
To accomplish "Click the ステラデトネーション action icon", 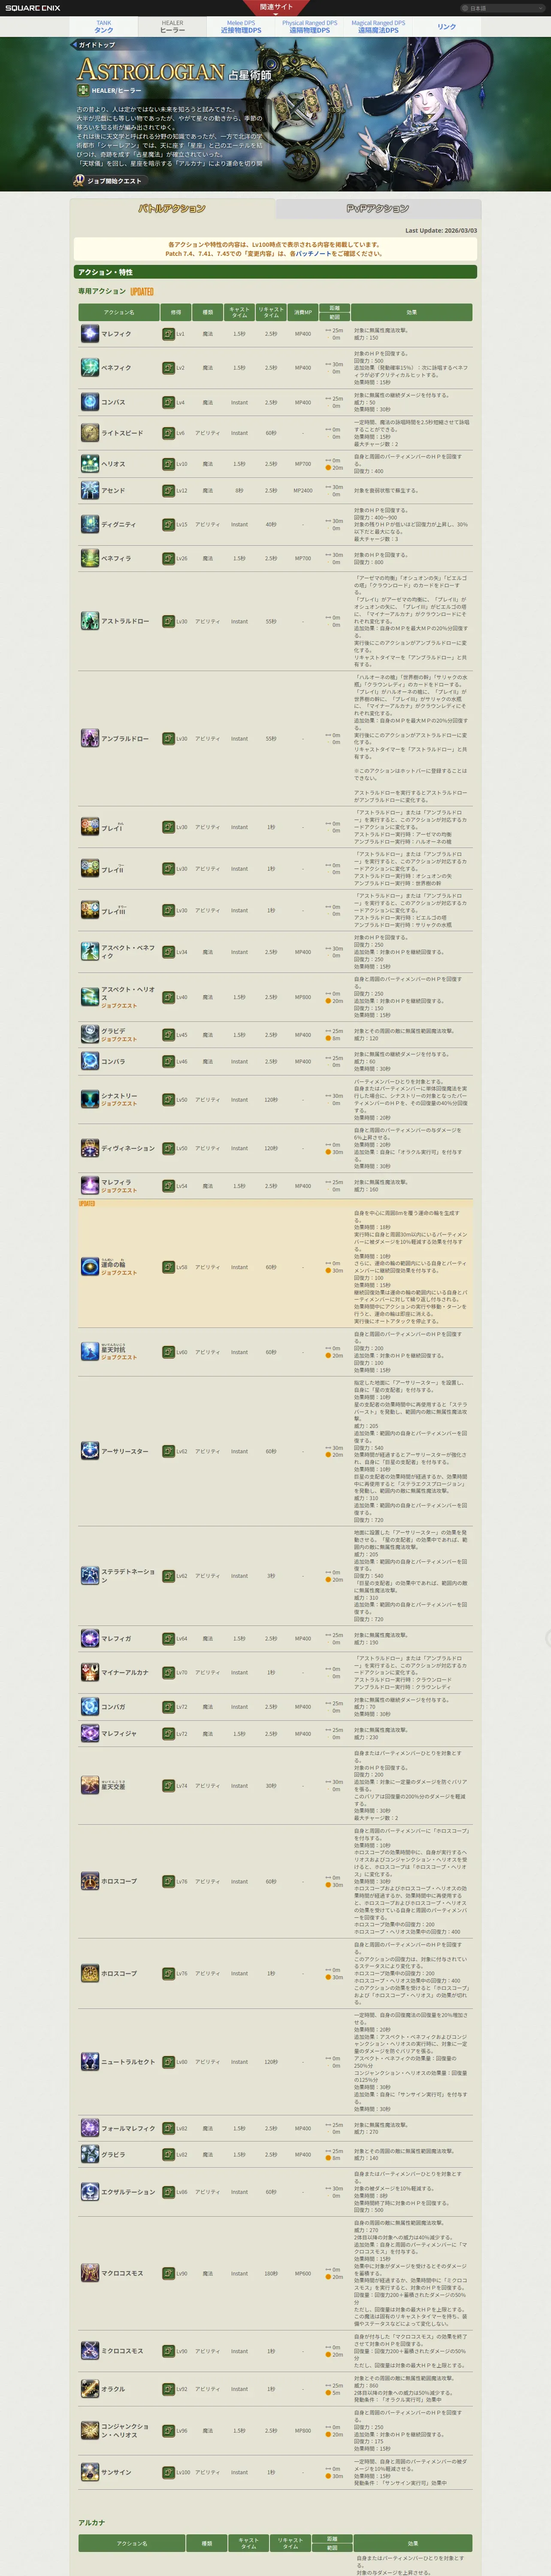I will point(90,1575).
